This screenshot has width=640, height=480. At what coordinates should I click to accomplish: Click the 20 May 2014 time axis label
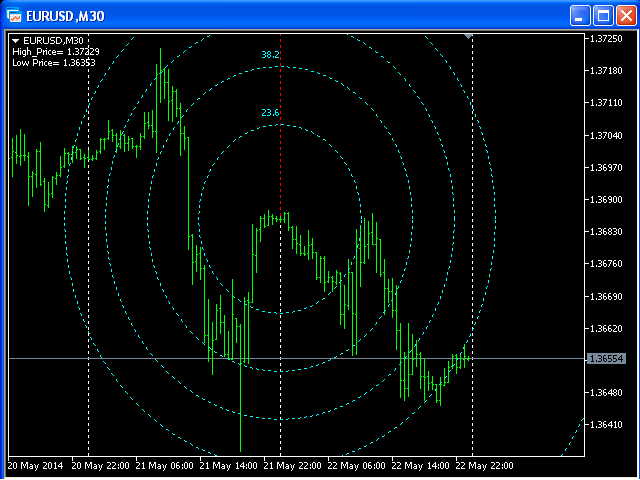pyautogui.click(x=36, y=466)
